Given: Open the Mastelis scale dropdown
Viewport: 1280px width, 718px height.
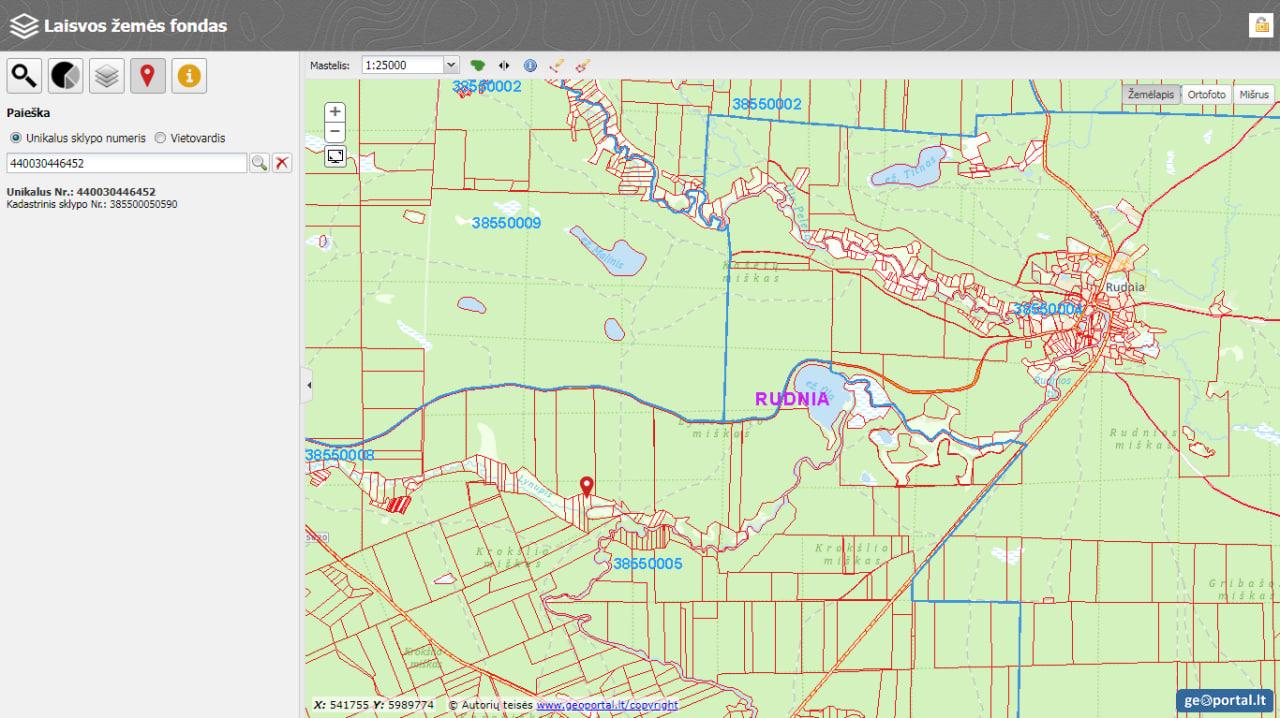Looking at the screenshot, I should point(410,65).
